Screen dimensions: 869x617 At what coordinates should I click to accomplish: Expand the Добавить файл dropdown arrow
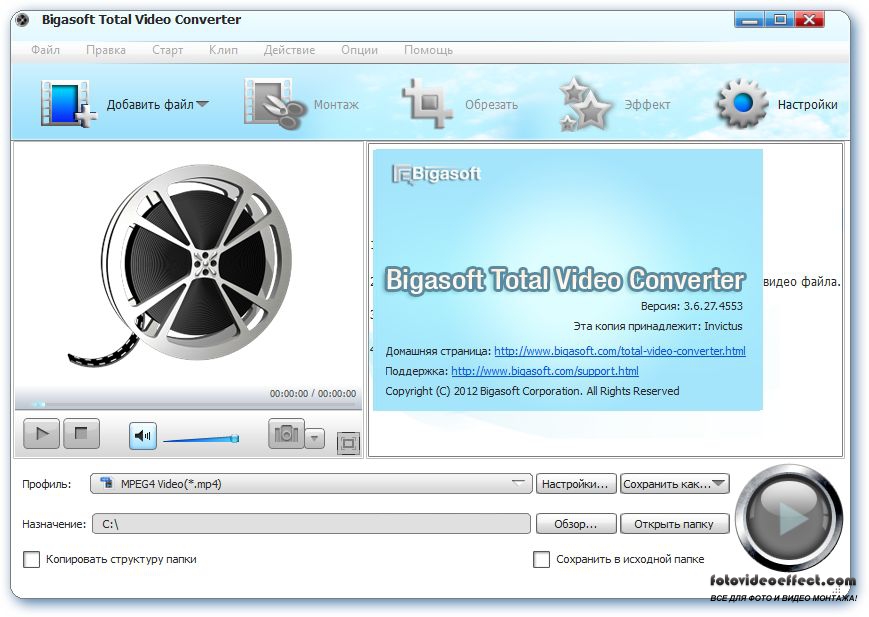(x=202, y=104)
